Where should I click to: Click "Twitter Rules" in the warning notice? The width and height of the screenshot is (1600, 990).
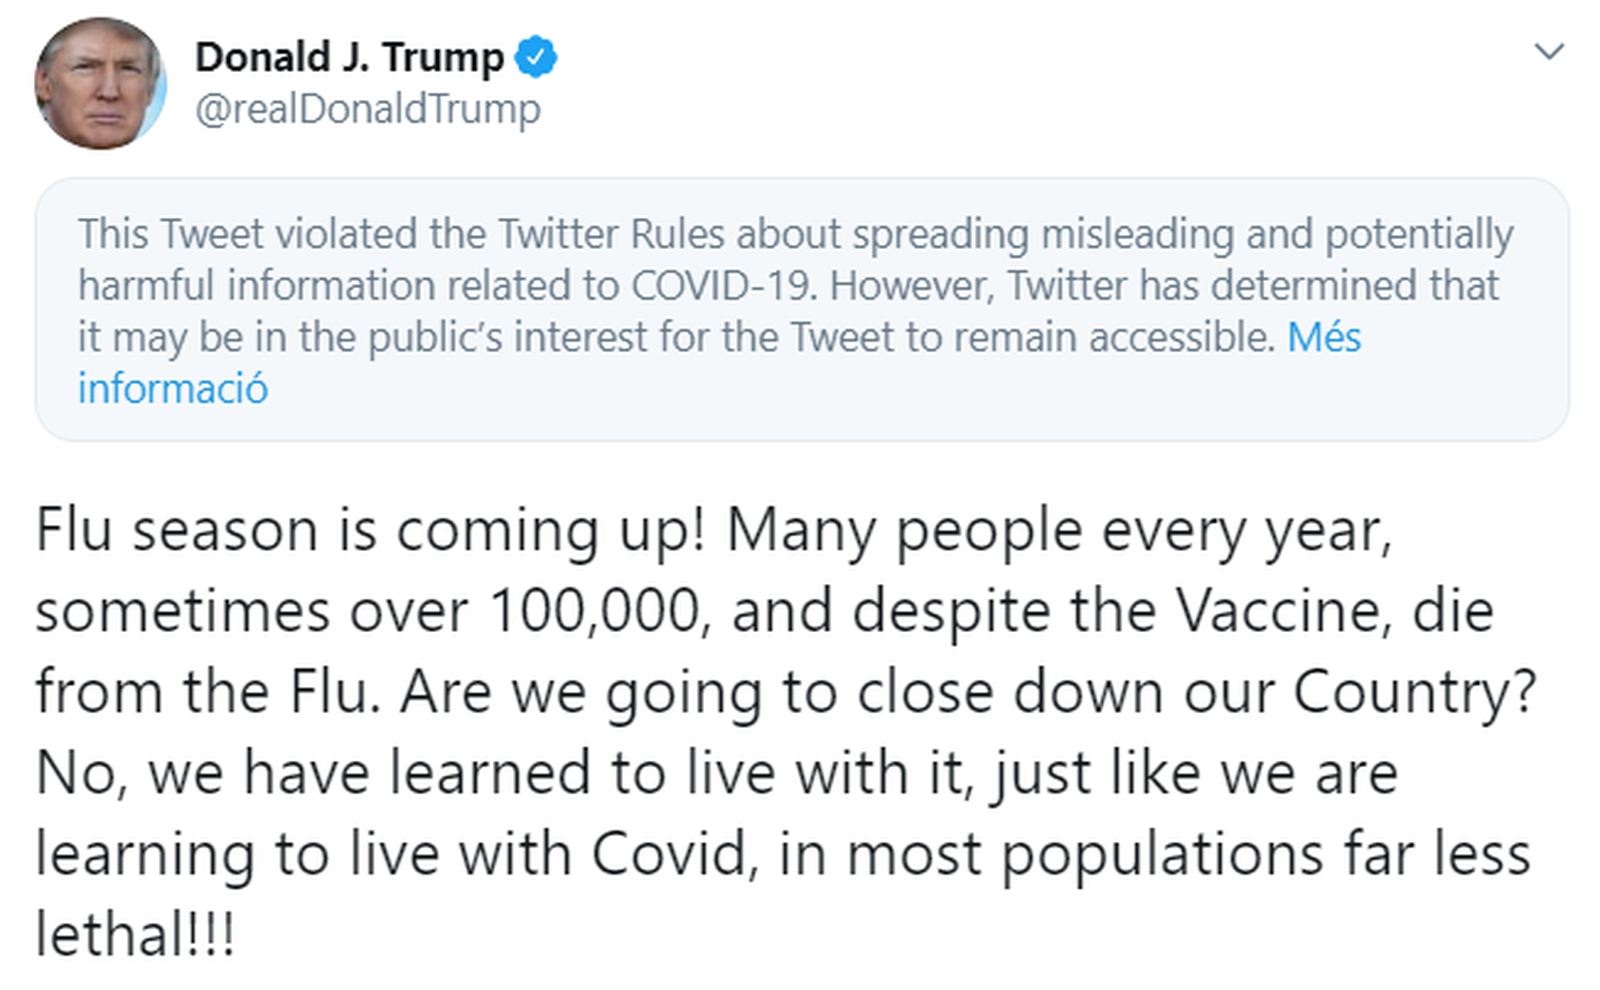pyautogui.click(x=611, y=235)
